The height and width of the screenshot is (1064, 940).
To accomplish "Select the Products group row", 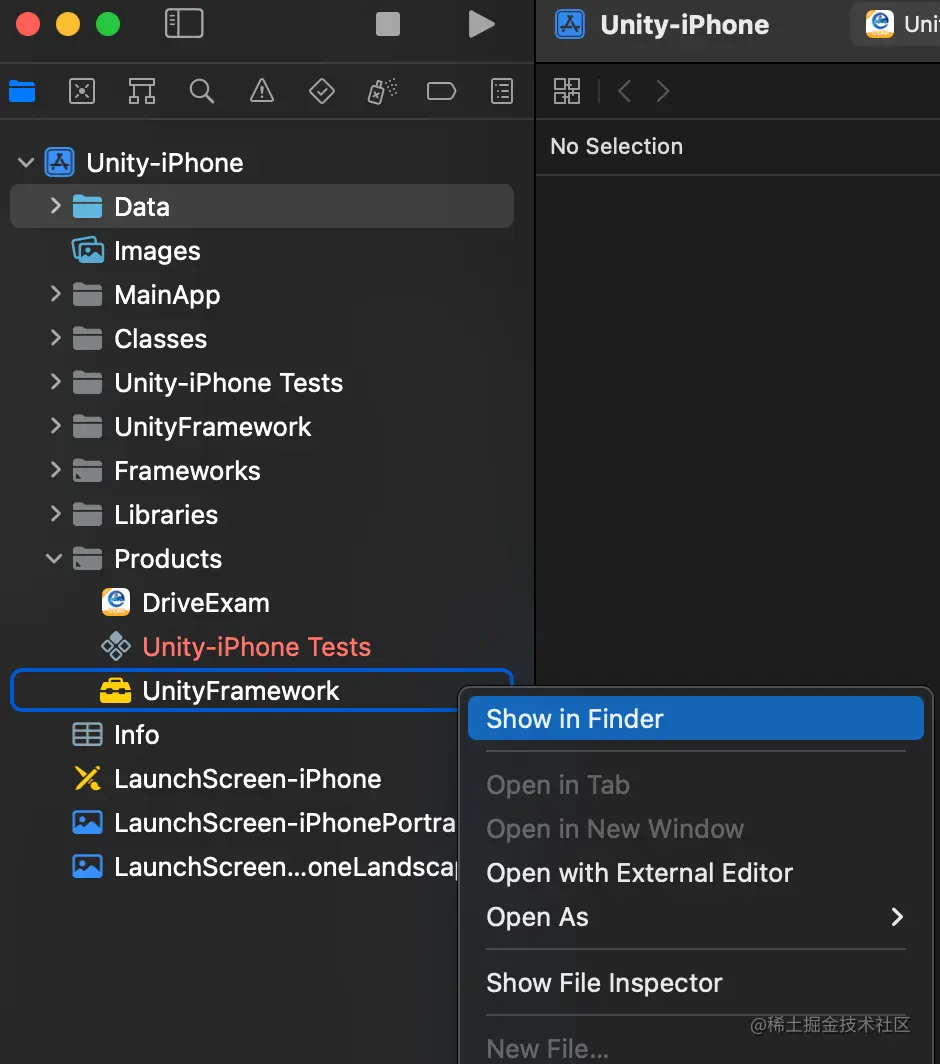I will point(262,558).
